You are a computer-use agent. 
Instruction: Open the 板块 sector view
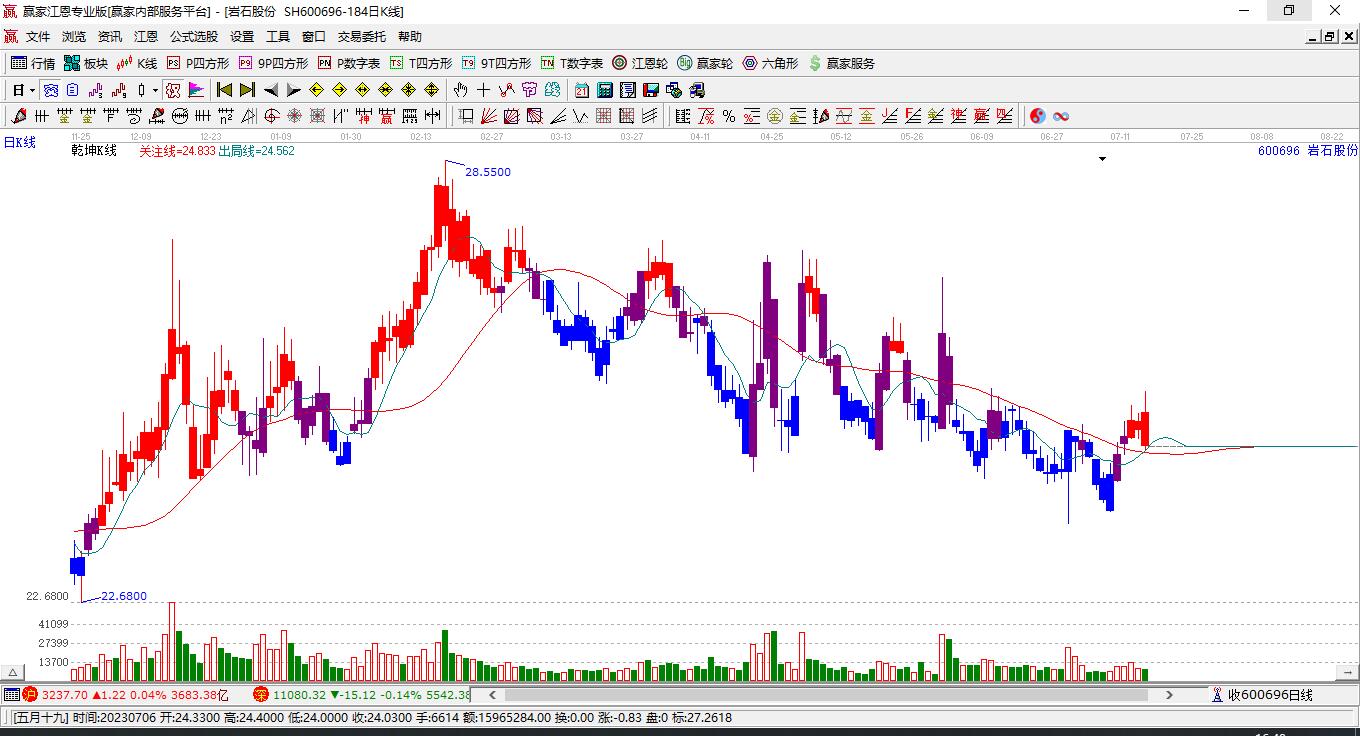pos(86,63)
